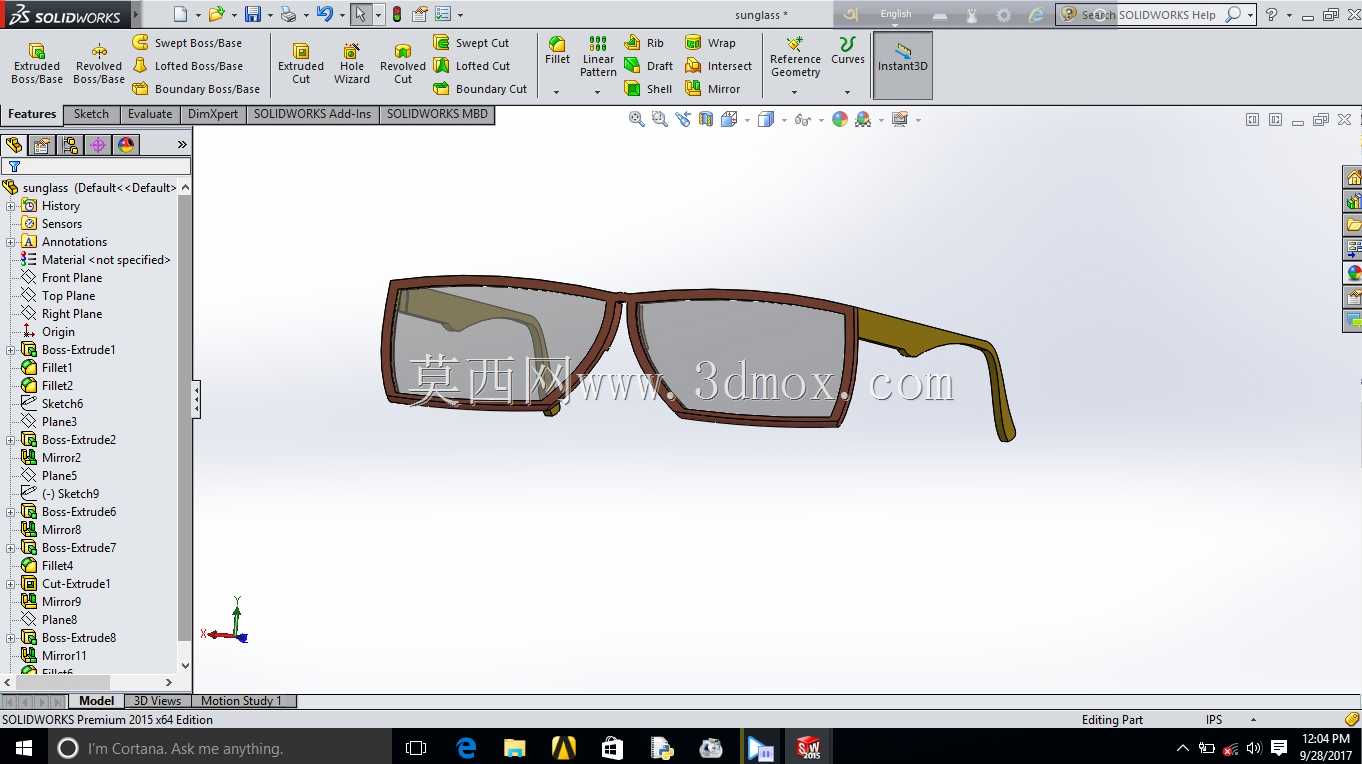Click the Save icon in the title toolbar
This screenshot has height=764, width=1362.
253,14
